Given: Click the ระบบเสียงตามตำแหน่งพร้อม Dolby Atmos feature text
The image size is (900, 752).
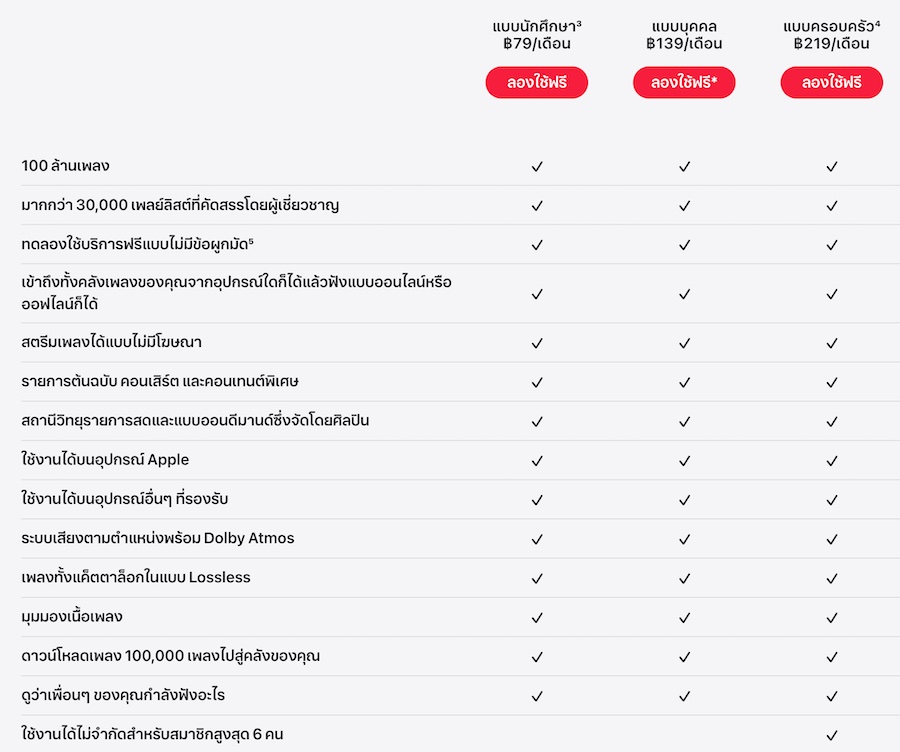Looking at the screenshot, I should click(158, 539).
